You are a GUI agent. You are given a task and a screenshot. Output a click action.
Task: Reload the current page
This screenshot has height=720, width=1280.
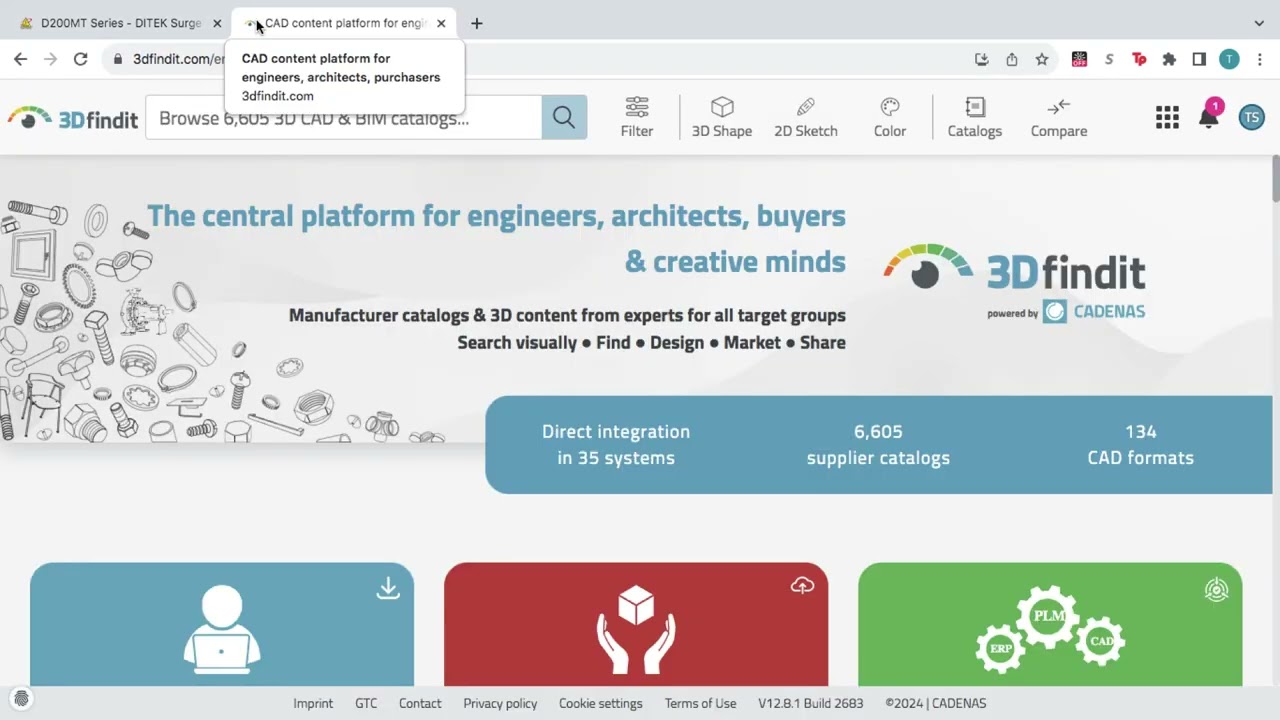(81, 59)
